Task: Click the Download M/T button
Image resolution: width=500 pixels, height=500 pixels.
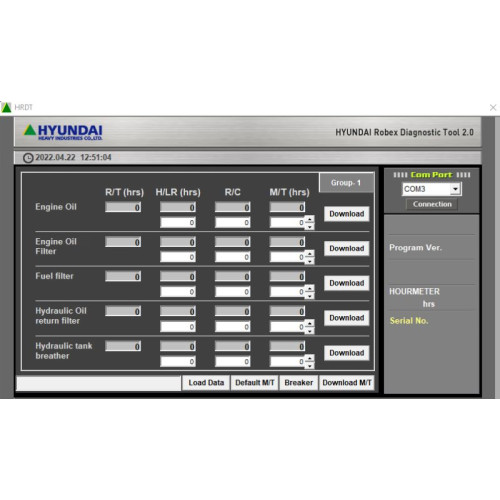Action: tap(347, 383)
